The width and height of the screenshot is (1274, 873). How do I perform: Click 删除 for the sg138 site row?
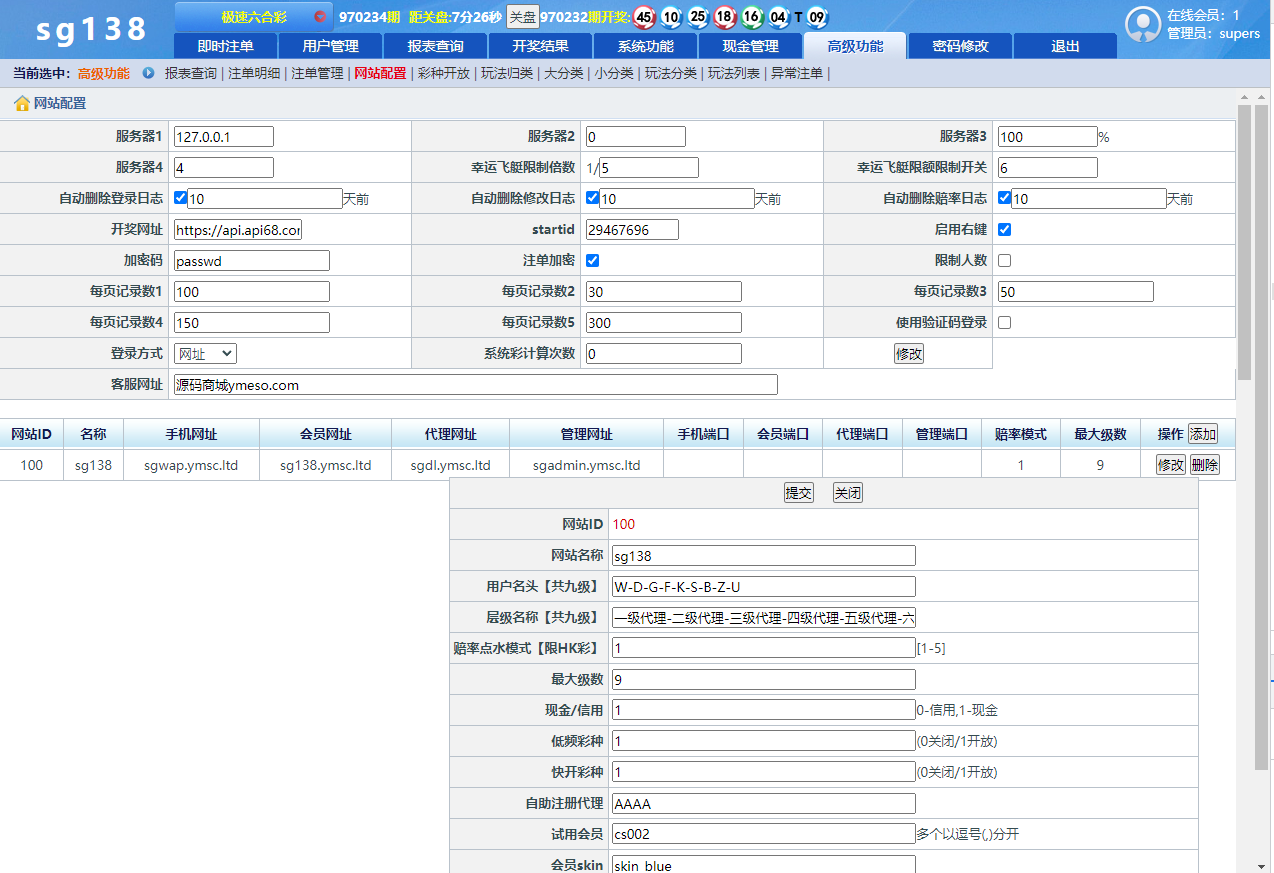[1204, 465]
